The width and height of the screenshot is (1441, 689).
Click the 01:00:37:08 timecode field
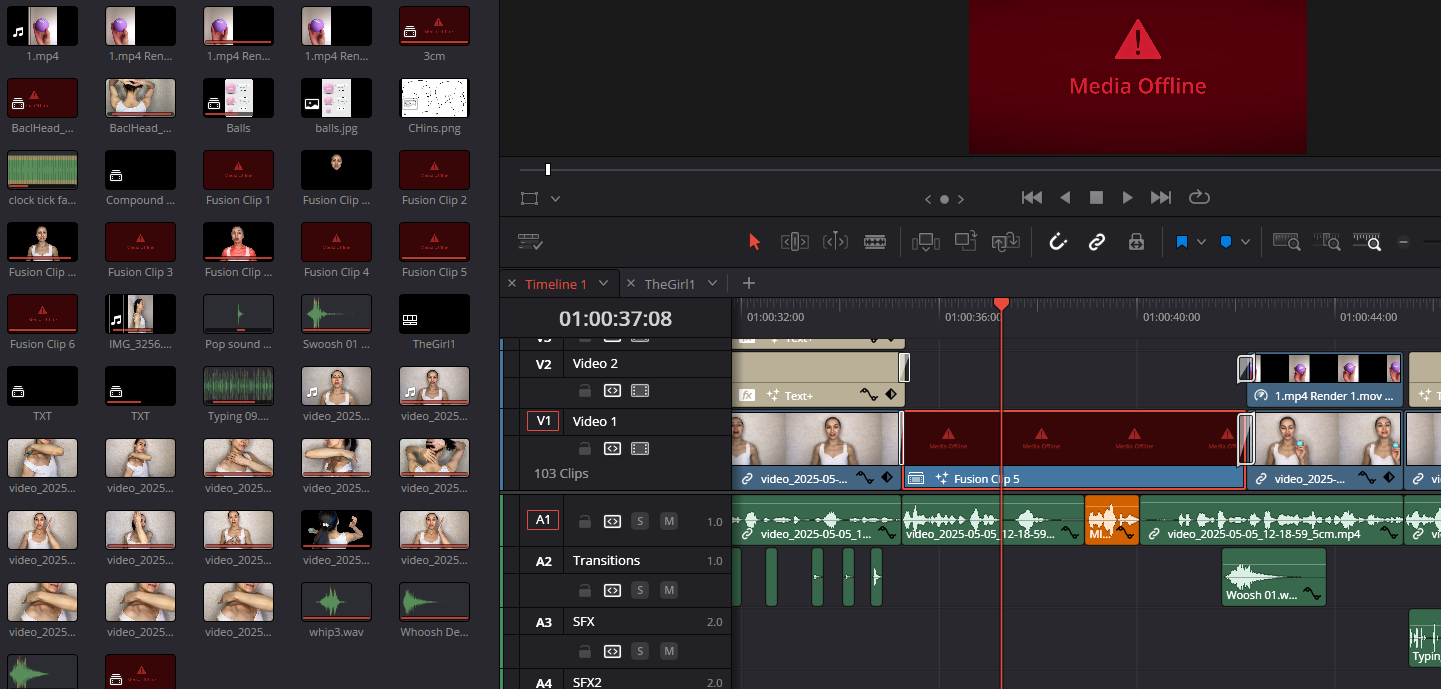tap(615, 319)
